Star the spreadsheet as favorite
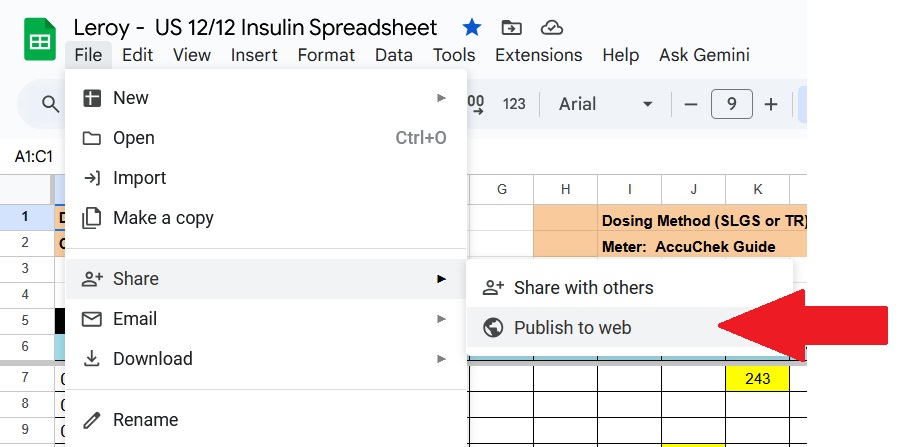 471,27
